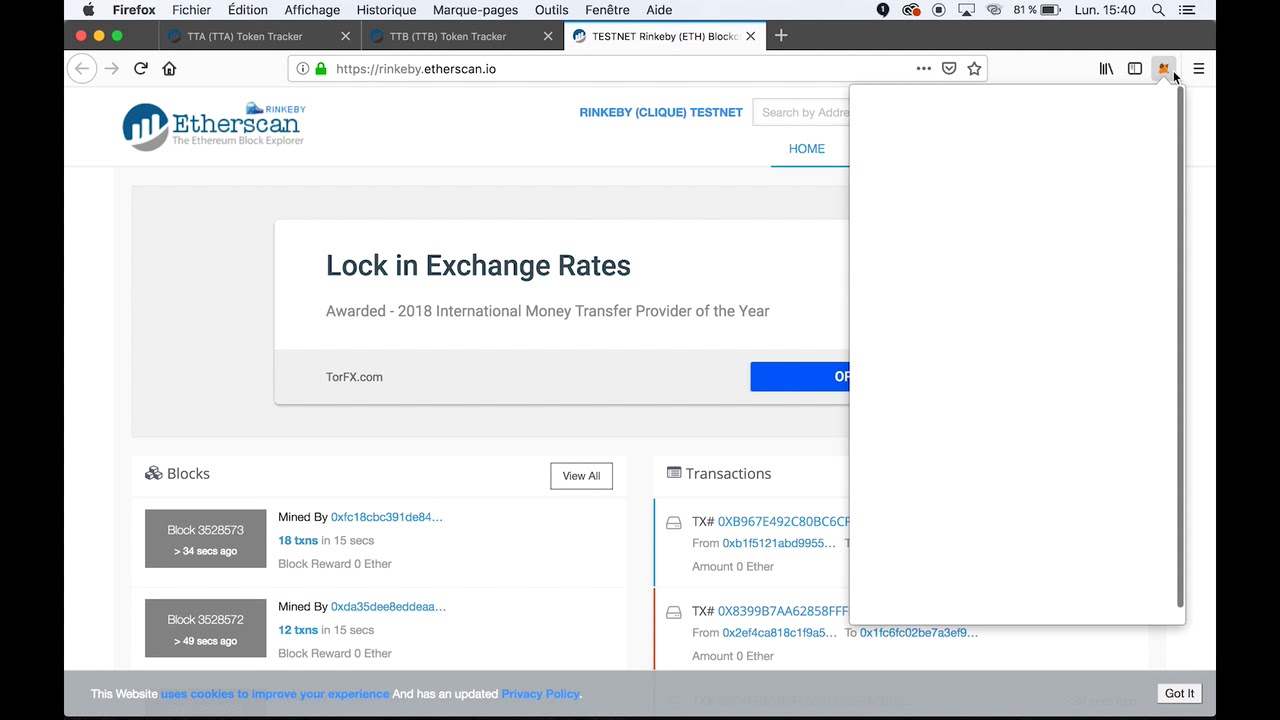1280x720 pixels.
Task: Click the popup panel vertical scrollbar
Action: click(1180, 348)
